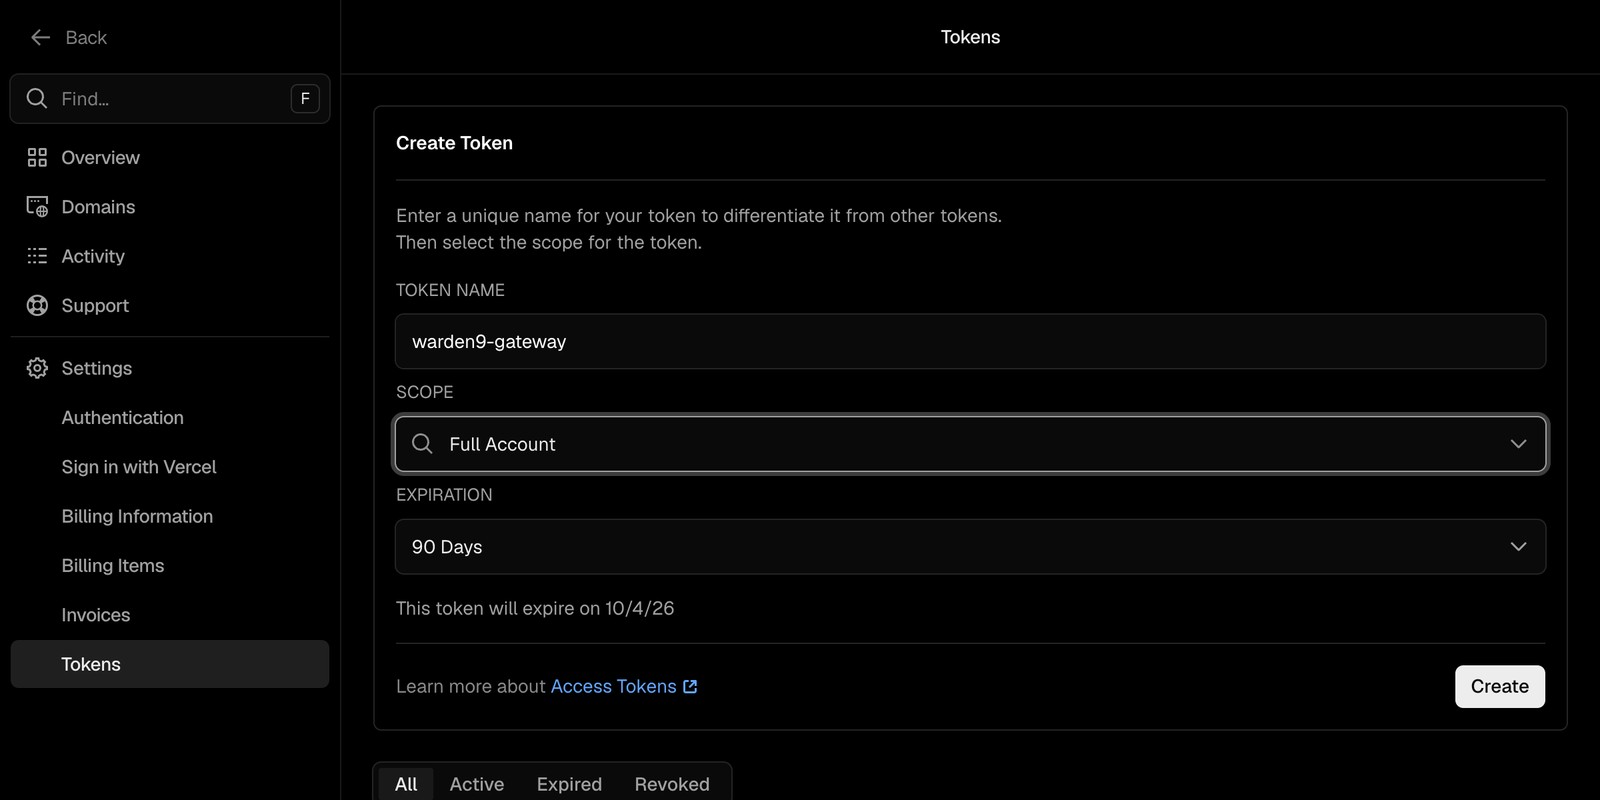Click the Activity list icon

[37, 256]
